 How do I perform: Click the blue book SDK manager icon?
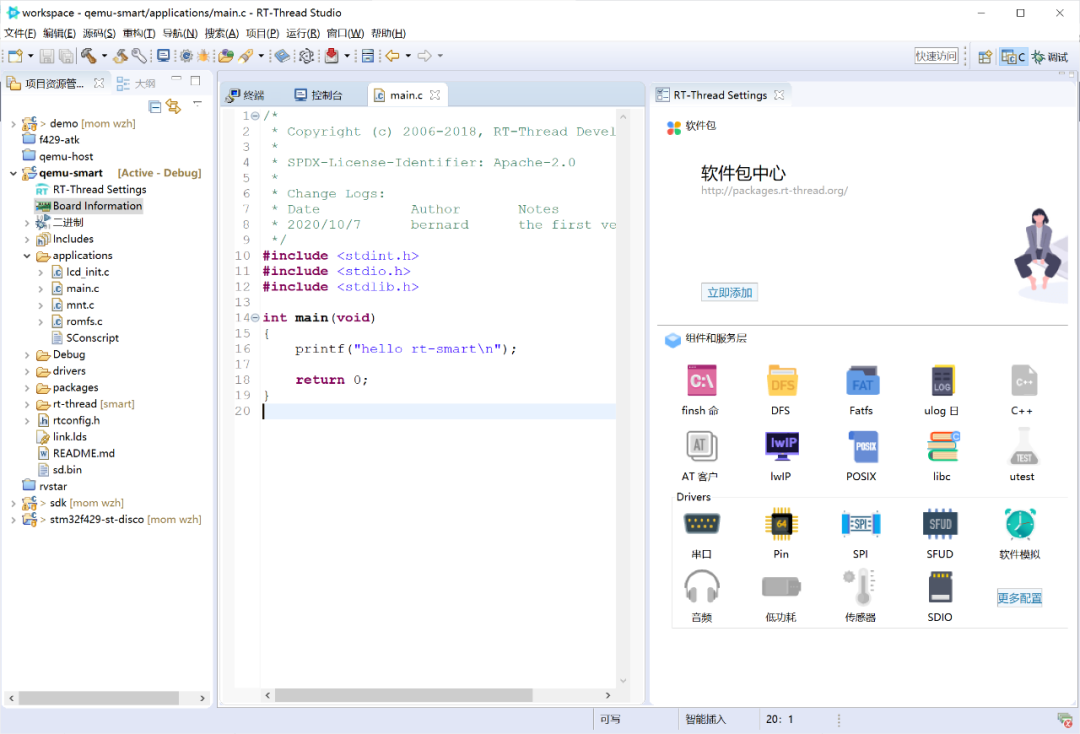pos(282,56)
